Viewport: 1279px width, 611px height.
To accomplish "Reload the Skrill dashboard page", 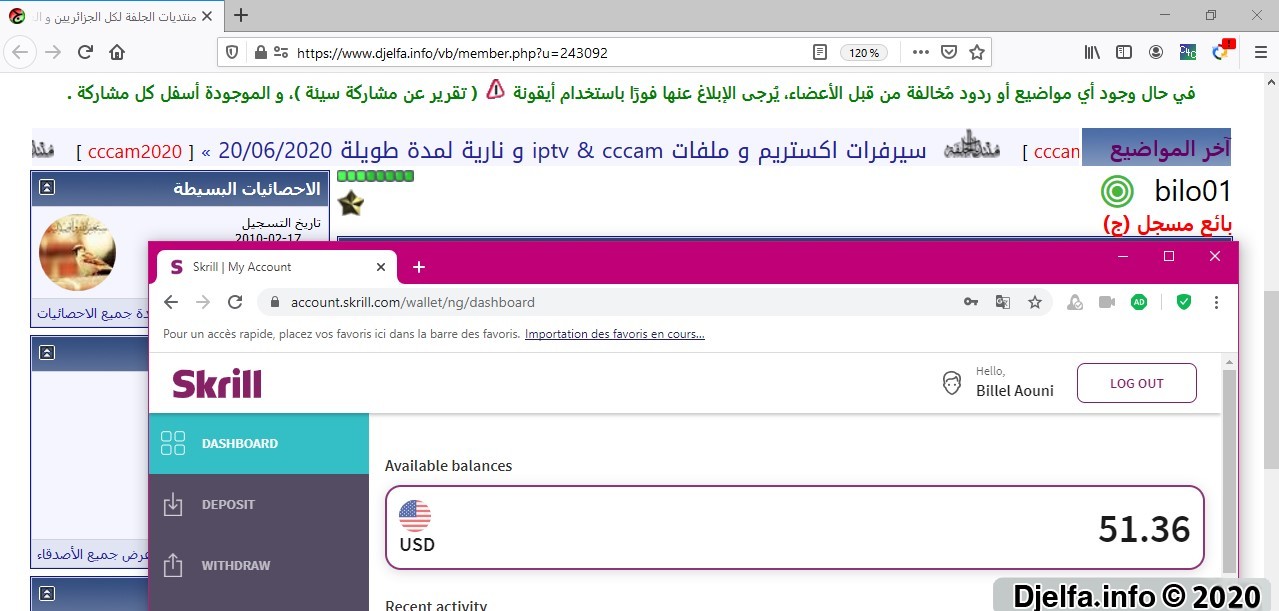I will point(235,302).
